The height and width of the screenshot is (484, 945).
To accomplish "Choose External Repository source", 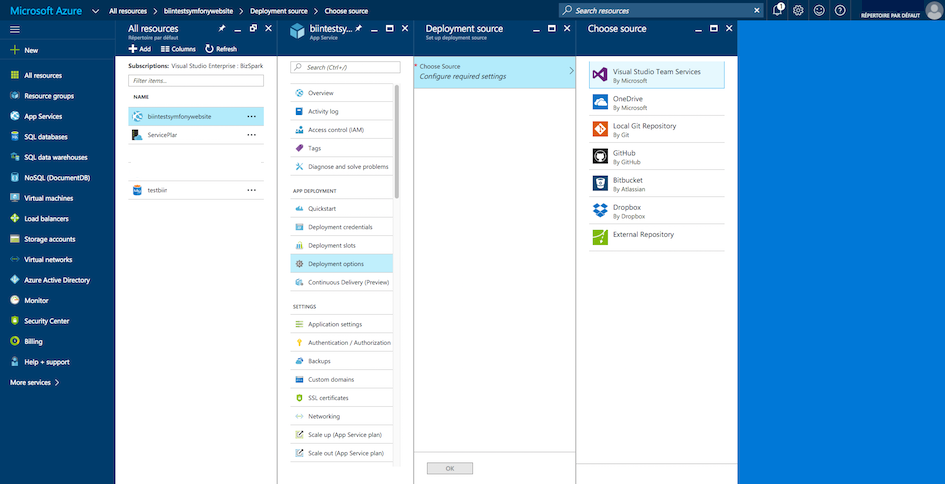I will coord(657,237).
